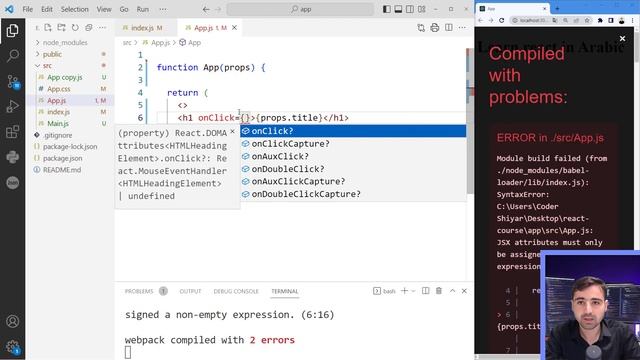640x360 pixels.
Task: Open the Edit menu
Action: point(47,9)
